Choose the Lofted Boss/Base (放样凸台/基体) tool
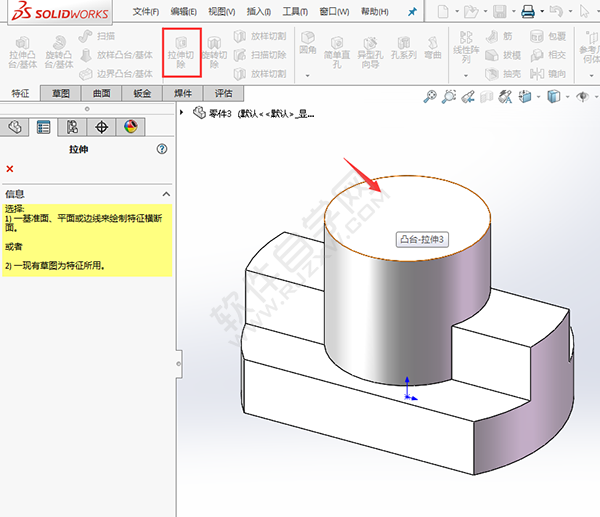 click(117, 55)
